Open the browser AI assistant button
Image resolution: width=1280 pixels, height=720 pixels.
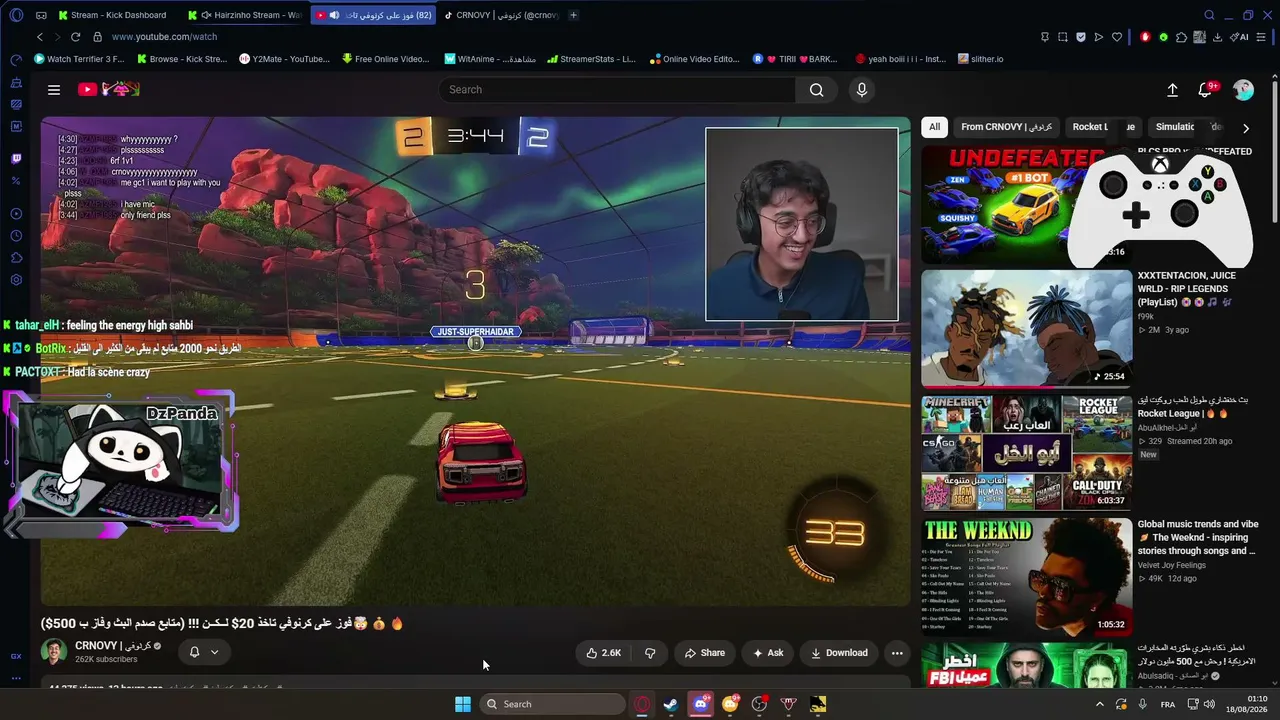[x=1241, y=37]
